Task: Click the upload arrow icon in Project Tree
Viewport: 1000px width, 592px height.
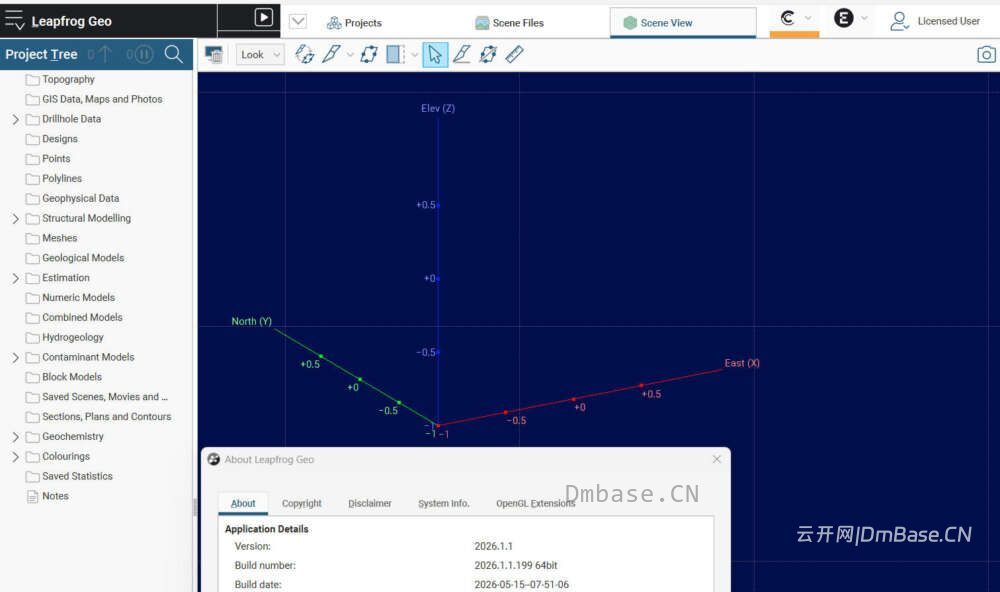Action: [x=105, y=54]
